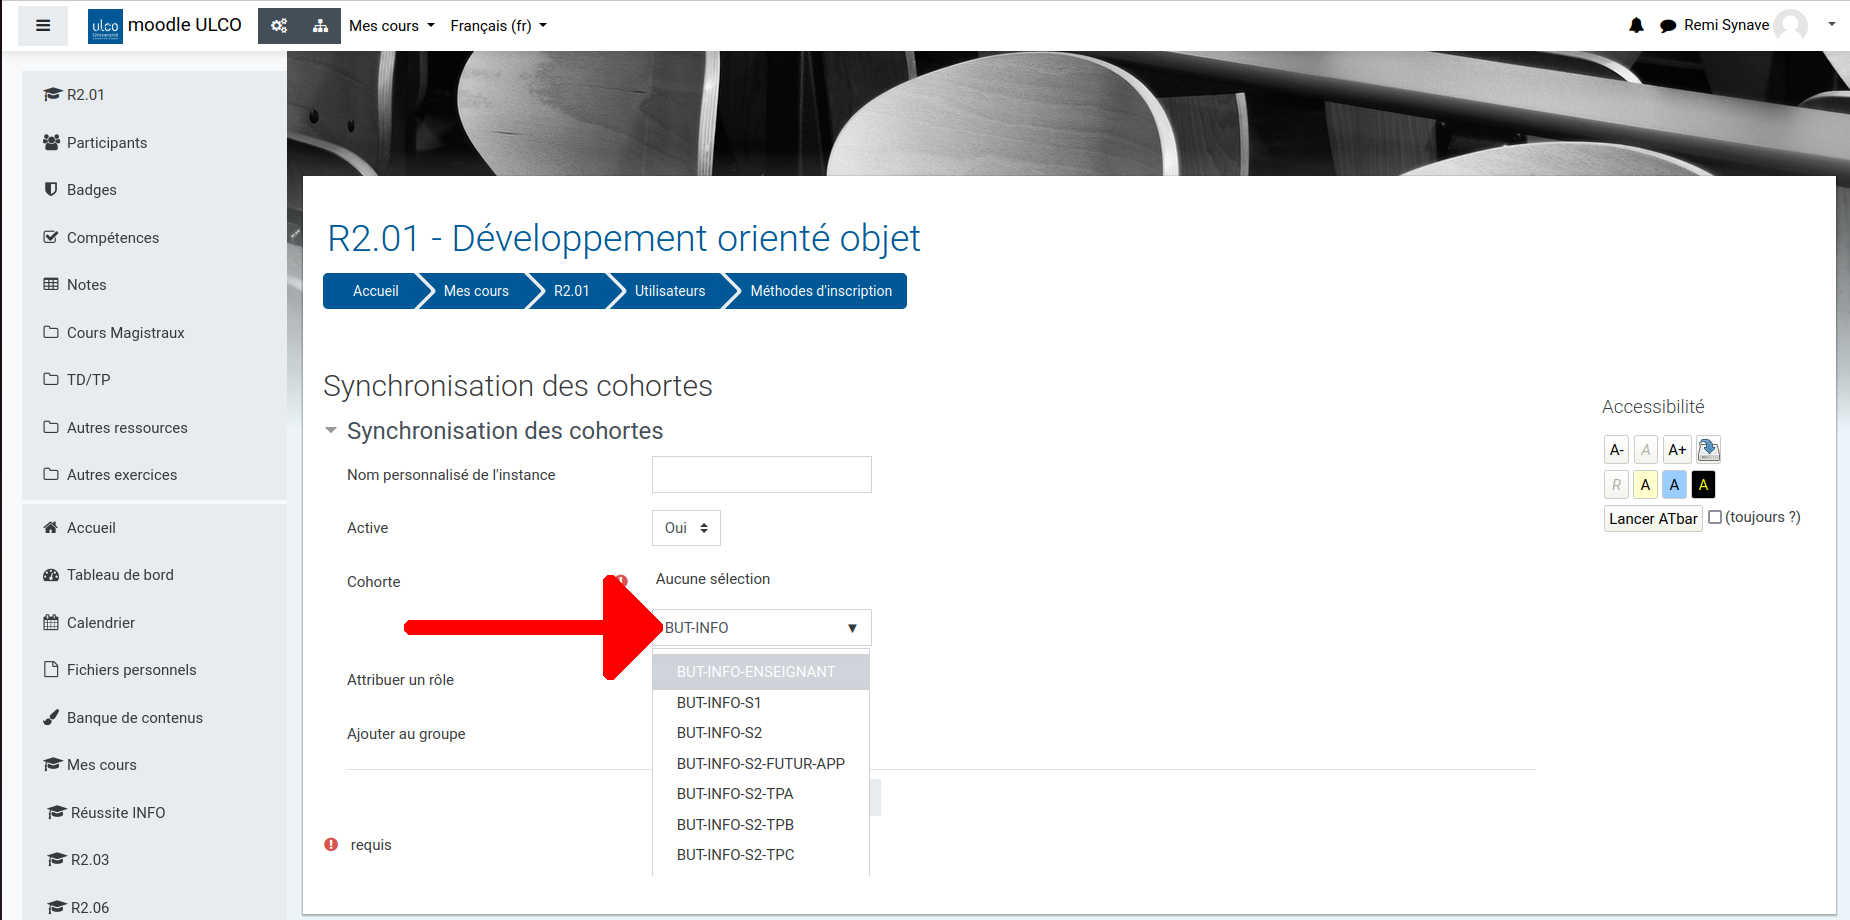Click the Nom personnalisé de l'instance field
Viewport: 1850px width, 920px height.
[x=761, y=475]
